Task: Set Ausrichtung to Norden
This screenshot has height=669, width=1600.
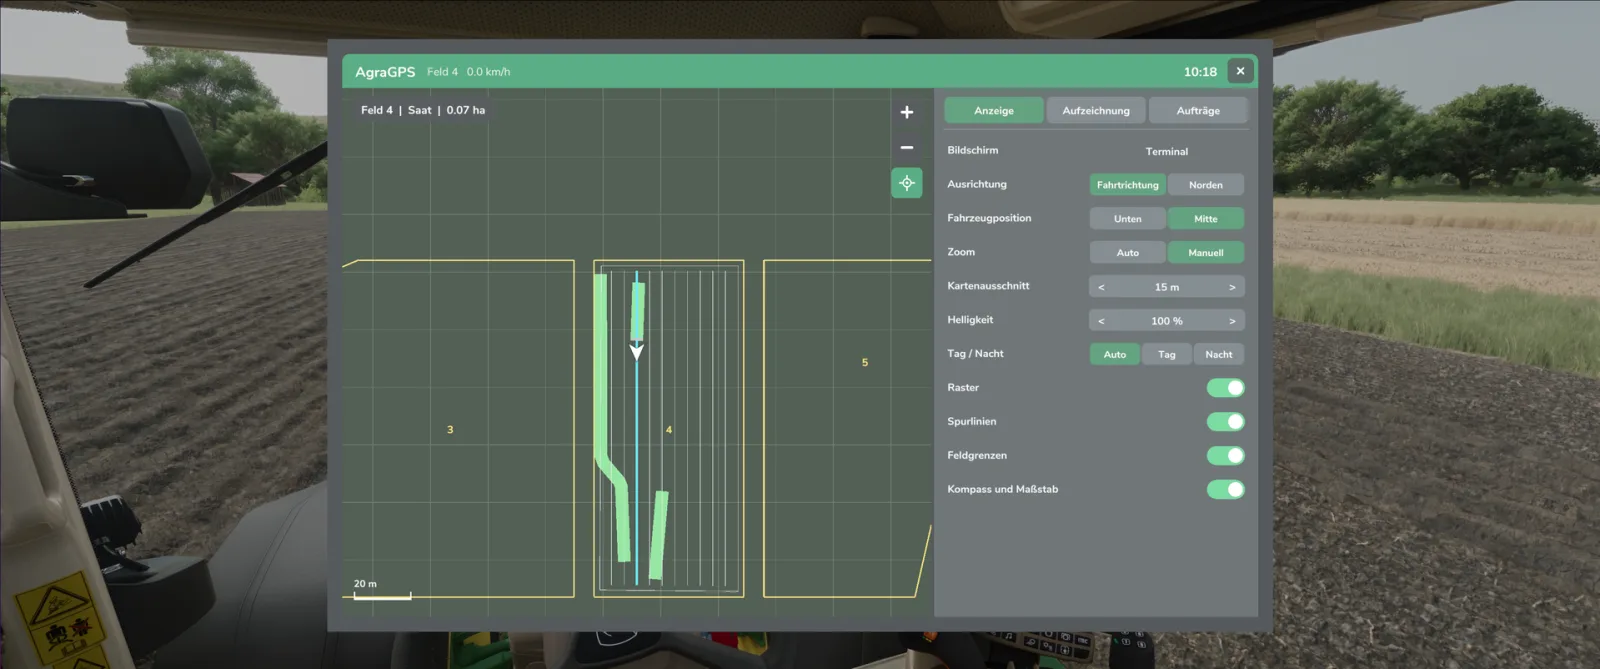Action: coord(1206,185)
